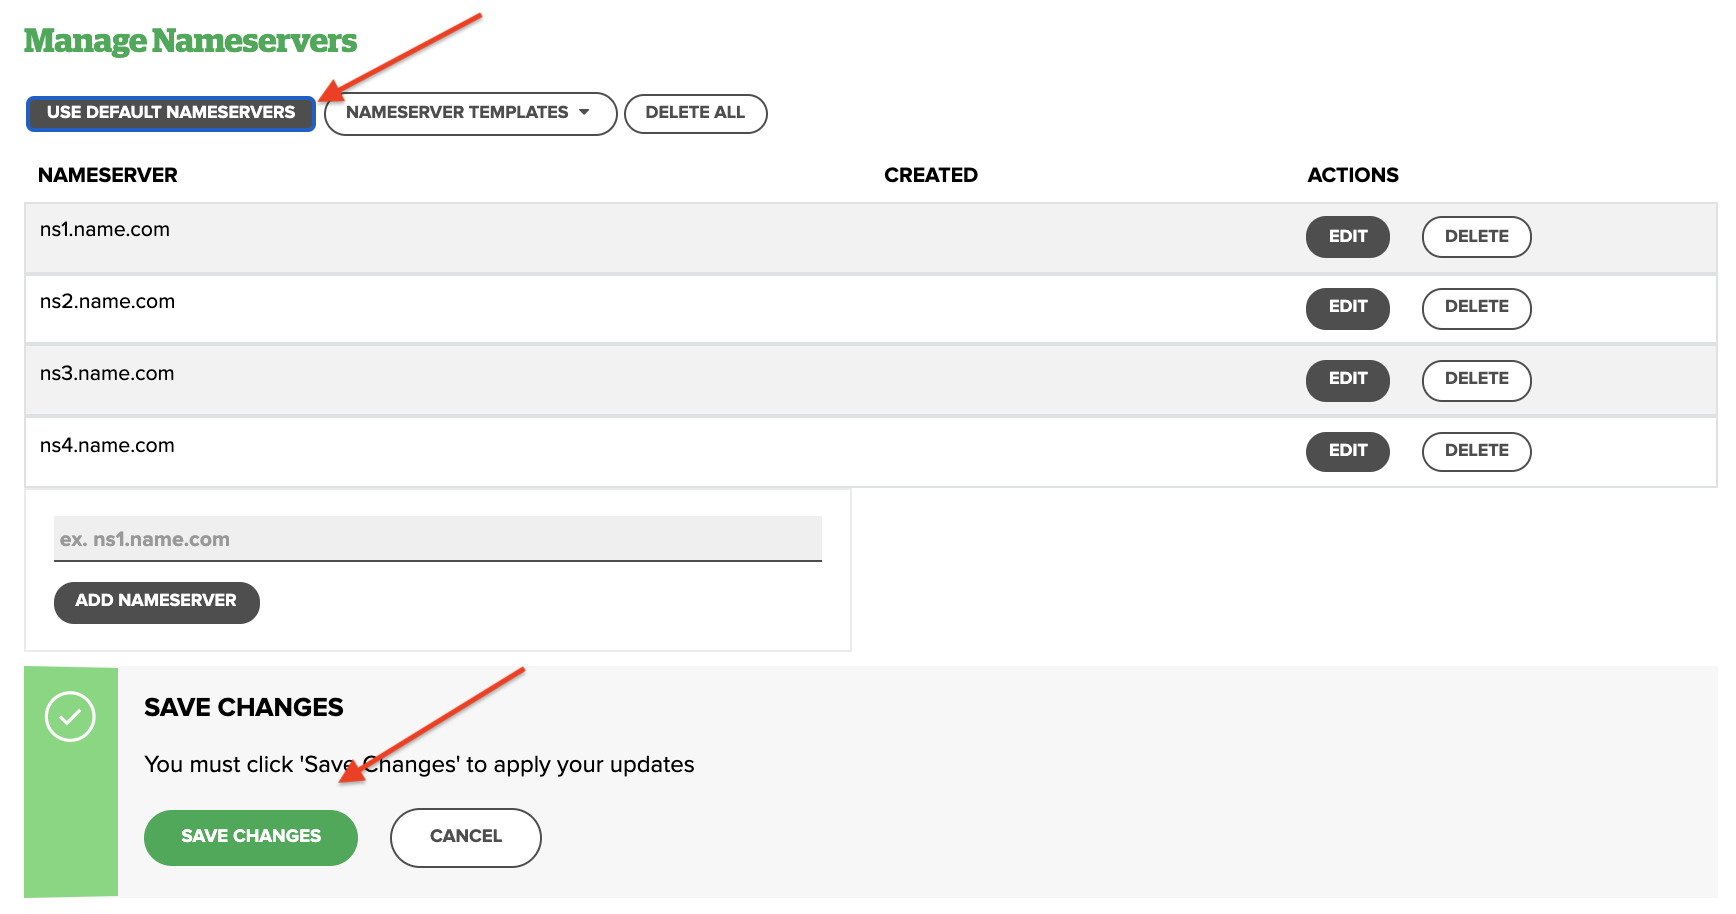Focus the new nameserver input field
This screenshot has height=914, width=1736.
438,539
